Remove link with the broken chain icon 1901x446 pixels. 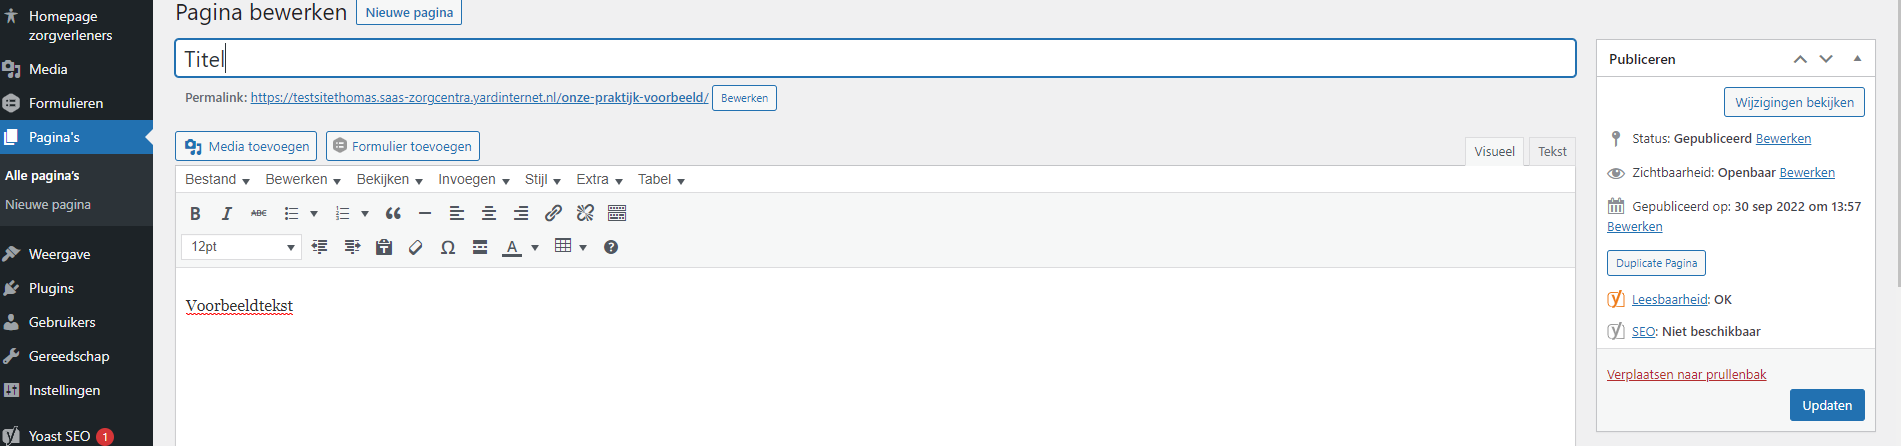(585, 213)
